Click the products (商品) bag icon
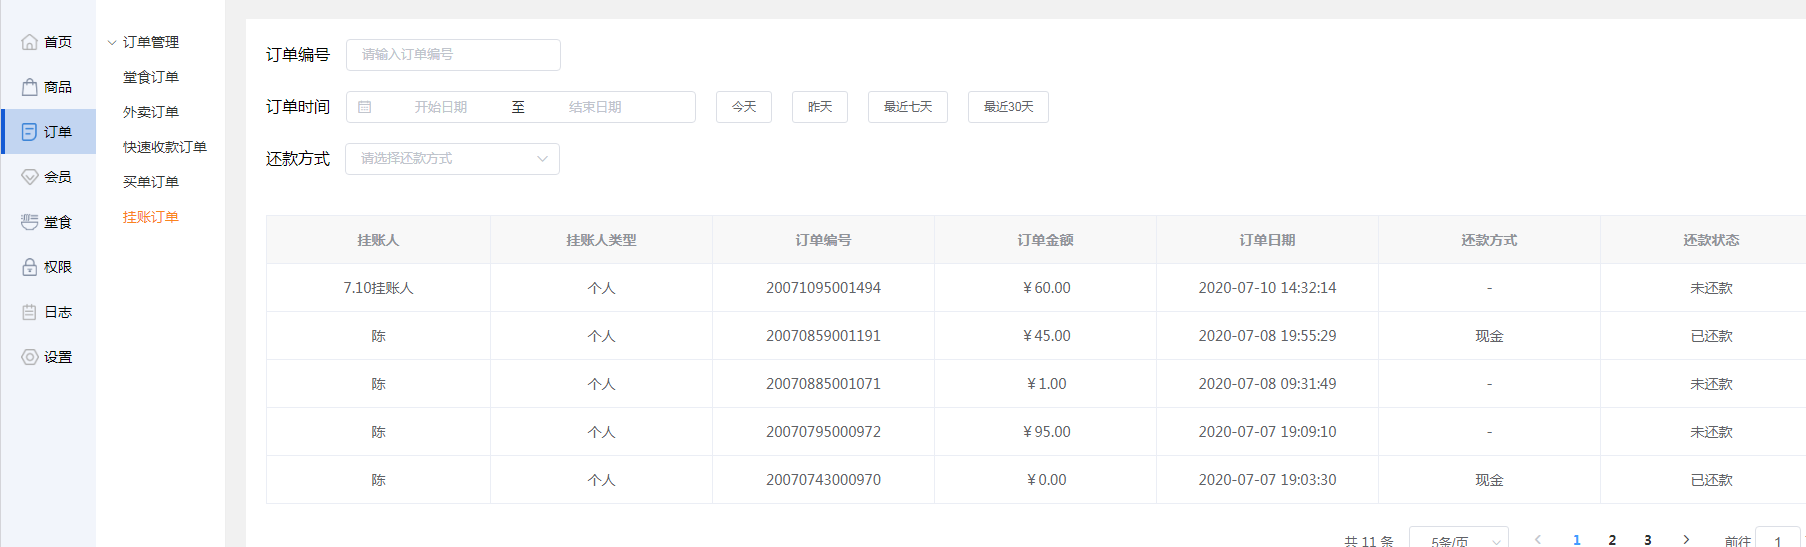 point(30,87)
